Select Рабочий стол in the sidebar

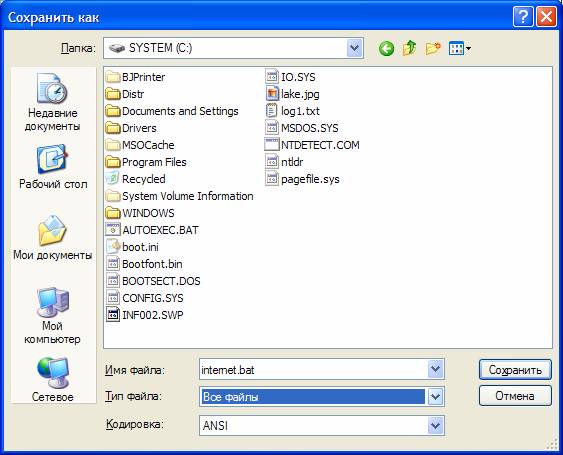(x=53, y=167)
